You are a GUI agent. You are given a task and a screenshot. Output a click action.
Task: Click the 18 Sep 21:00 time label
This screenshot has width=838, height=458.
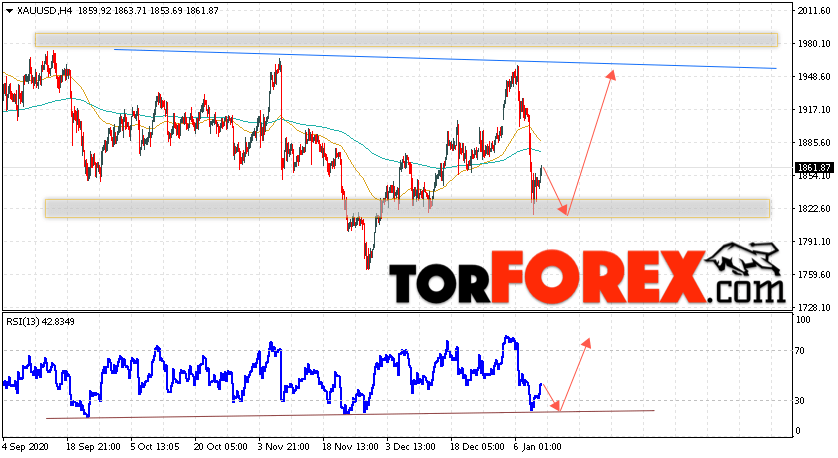pos(93,447)
